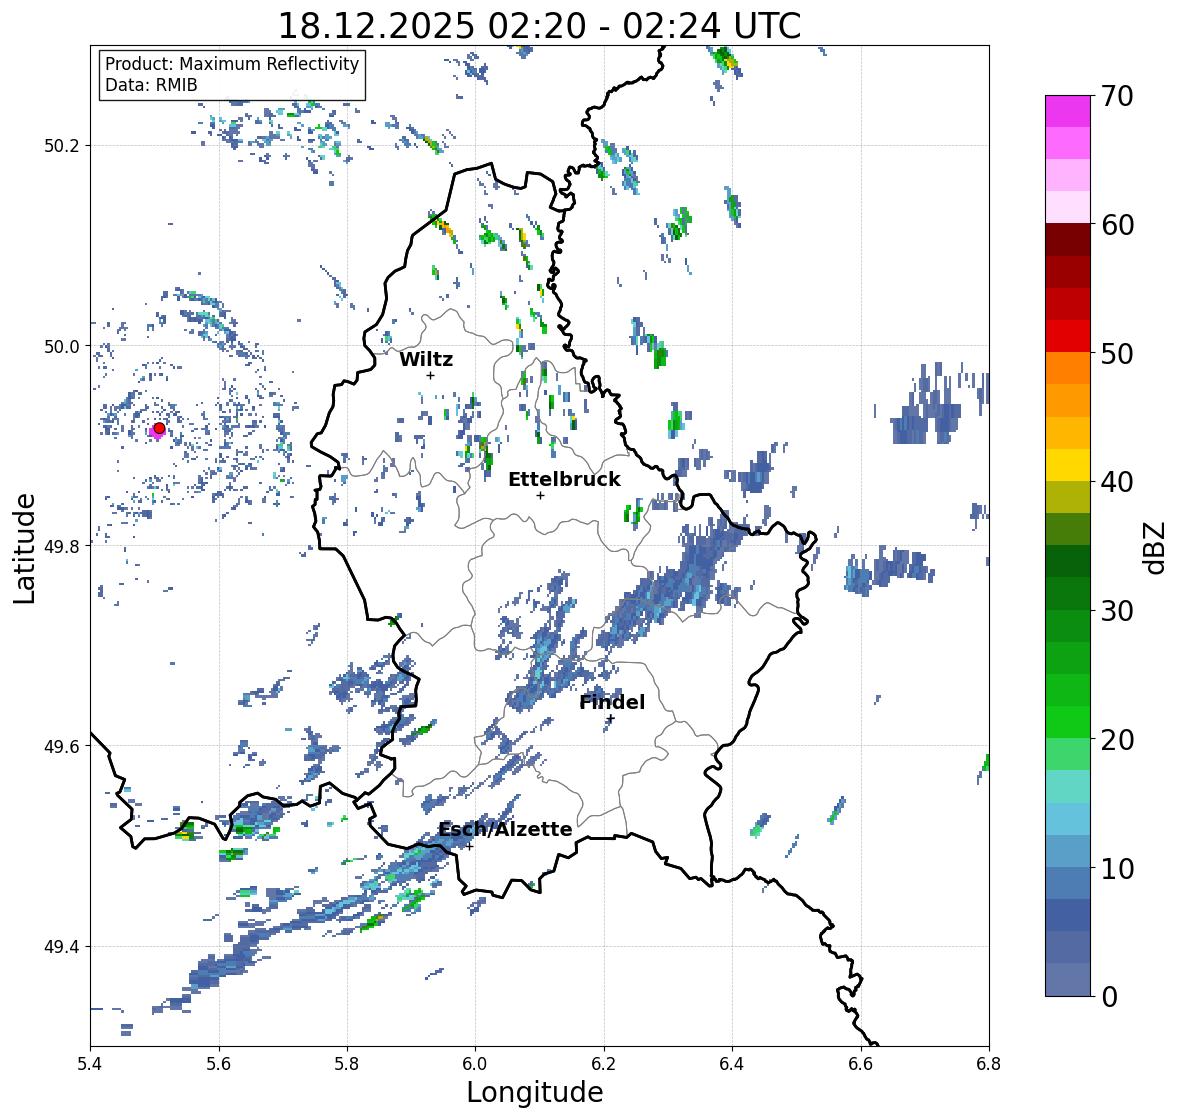
Task: Click the colorbar tick label 70
Action: tap(1117, 96)
